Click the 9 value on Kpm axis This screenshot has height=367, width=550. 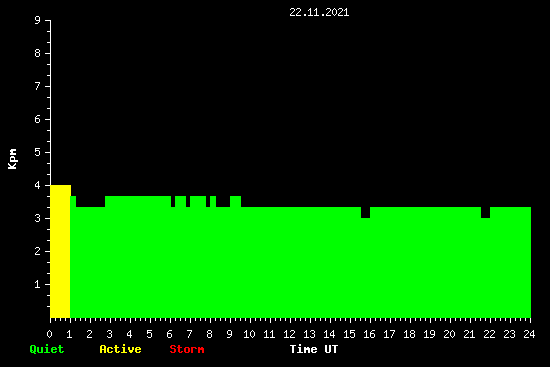tap(38, 20)
